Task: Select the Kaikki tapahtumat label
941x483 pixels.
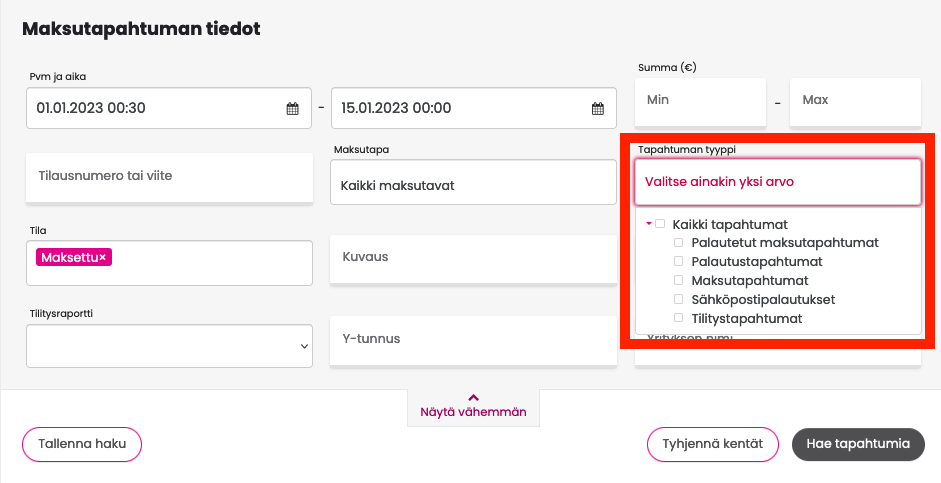Action: point(730,224)
